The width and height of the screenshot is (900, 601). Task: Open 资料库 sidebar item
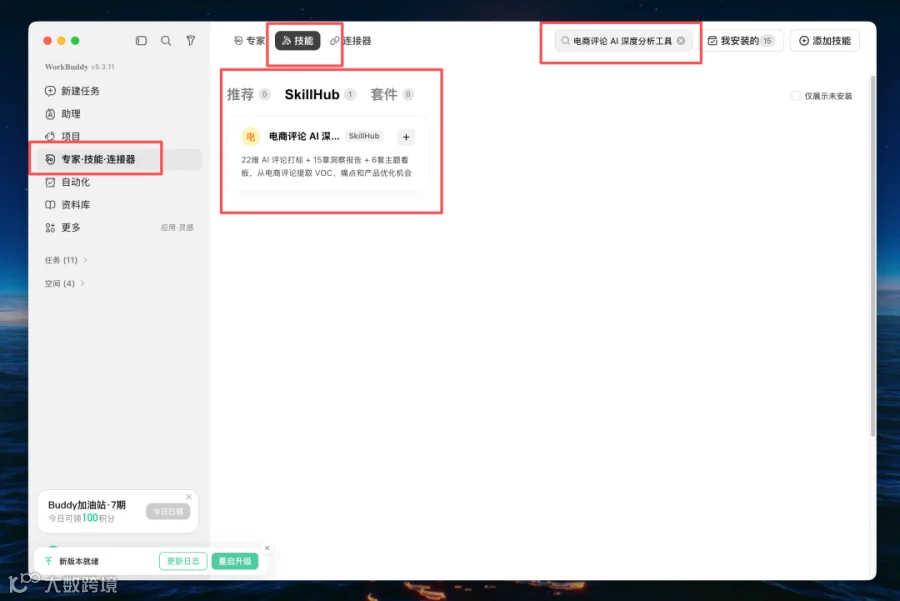(67, 205)
